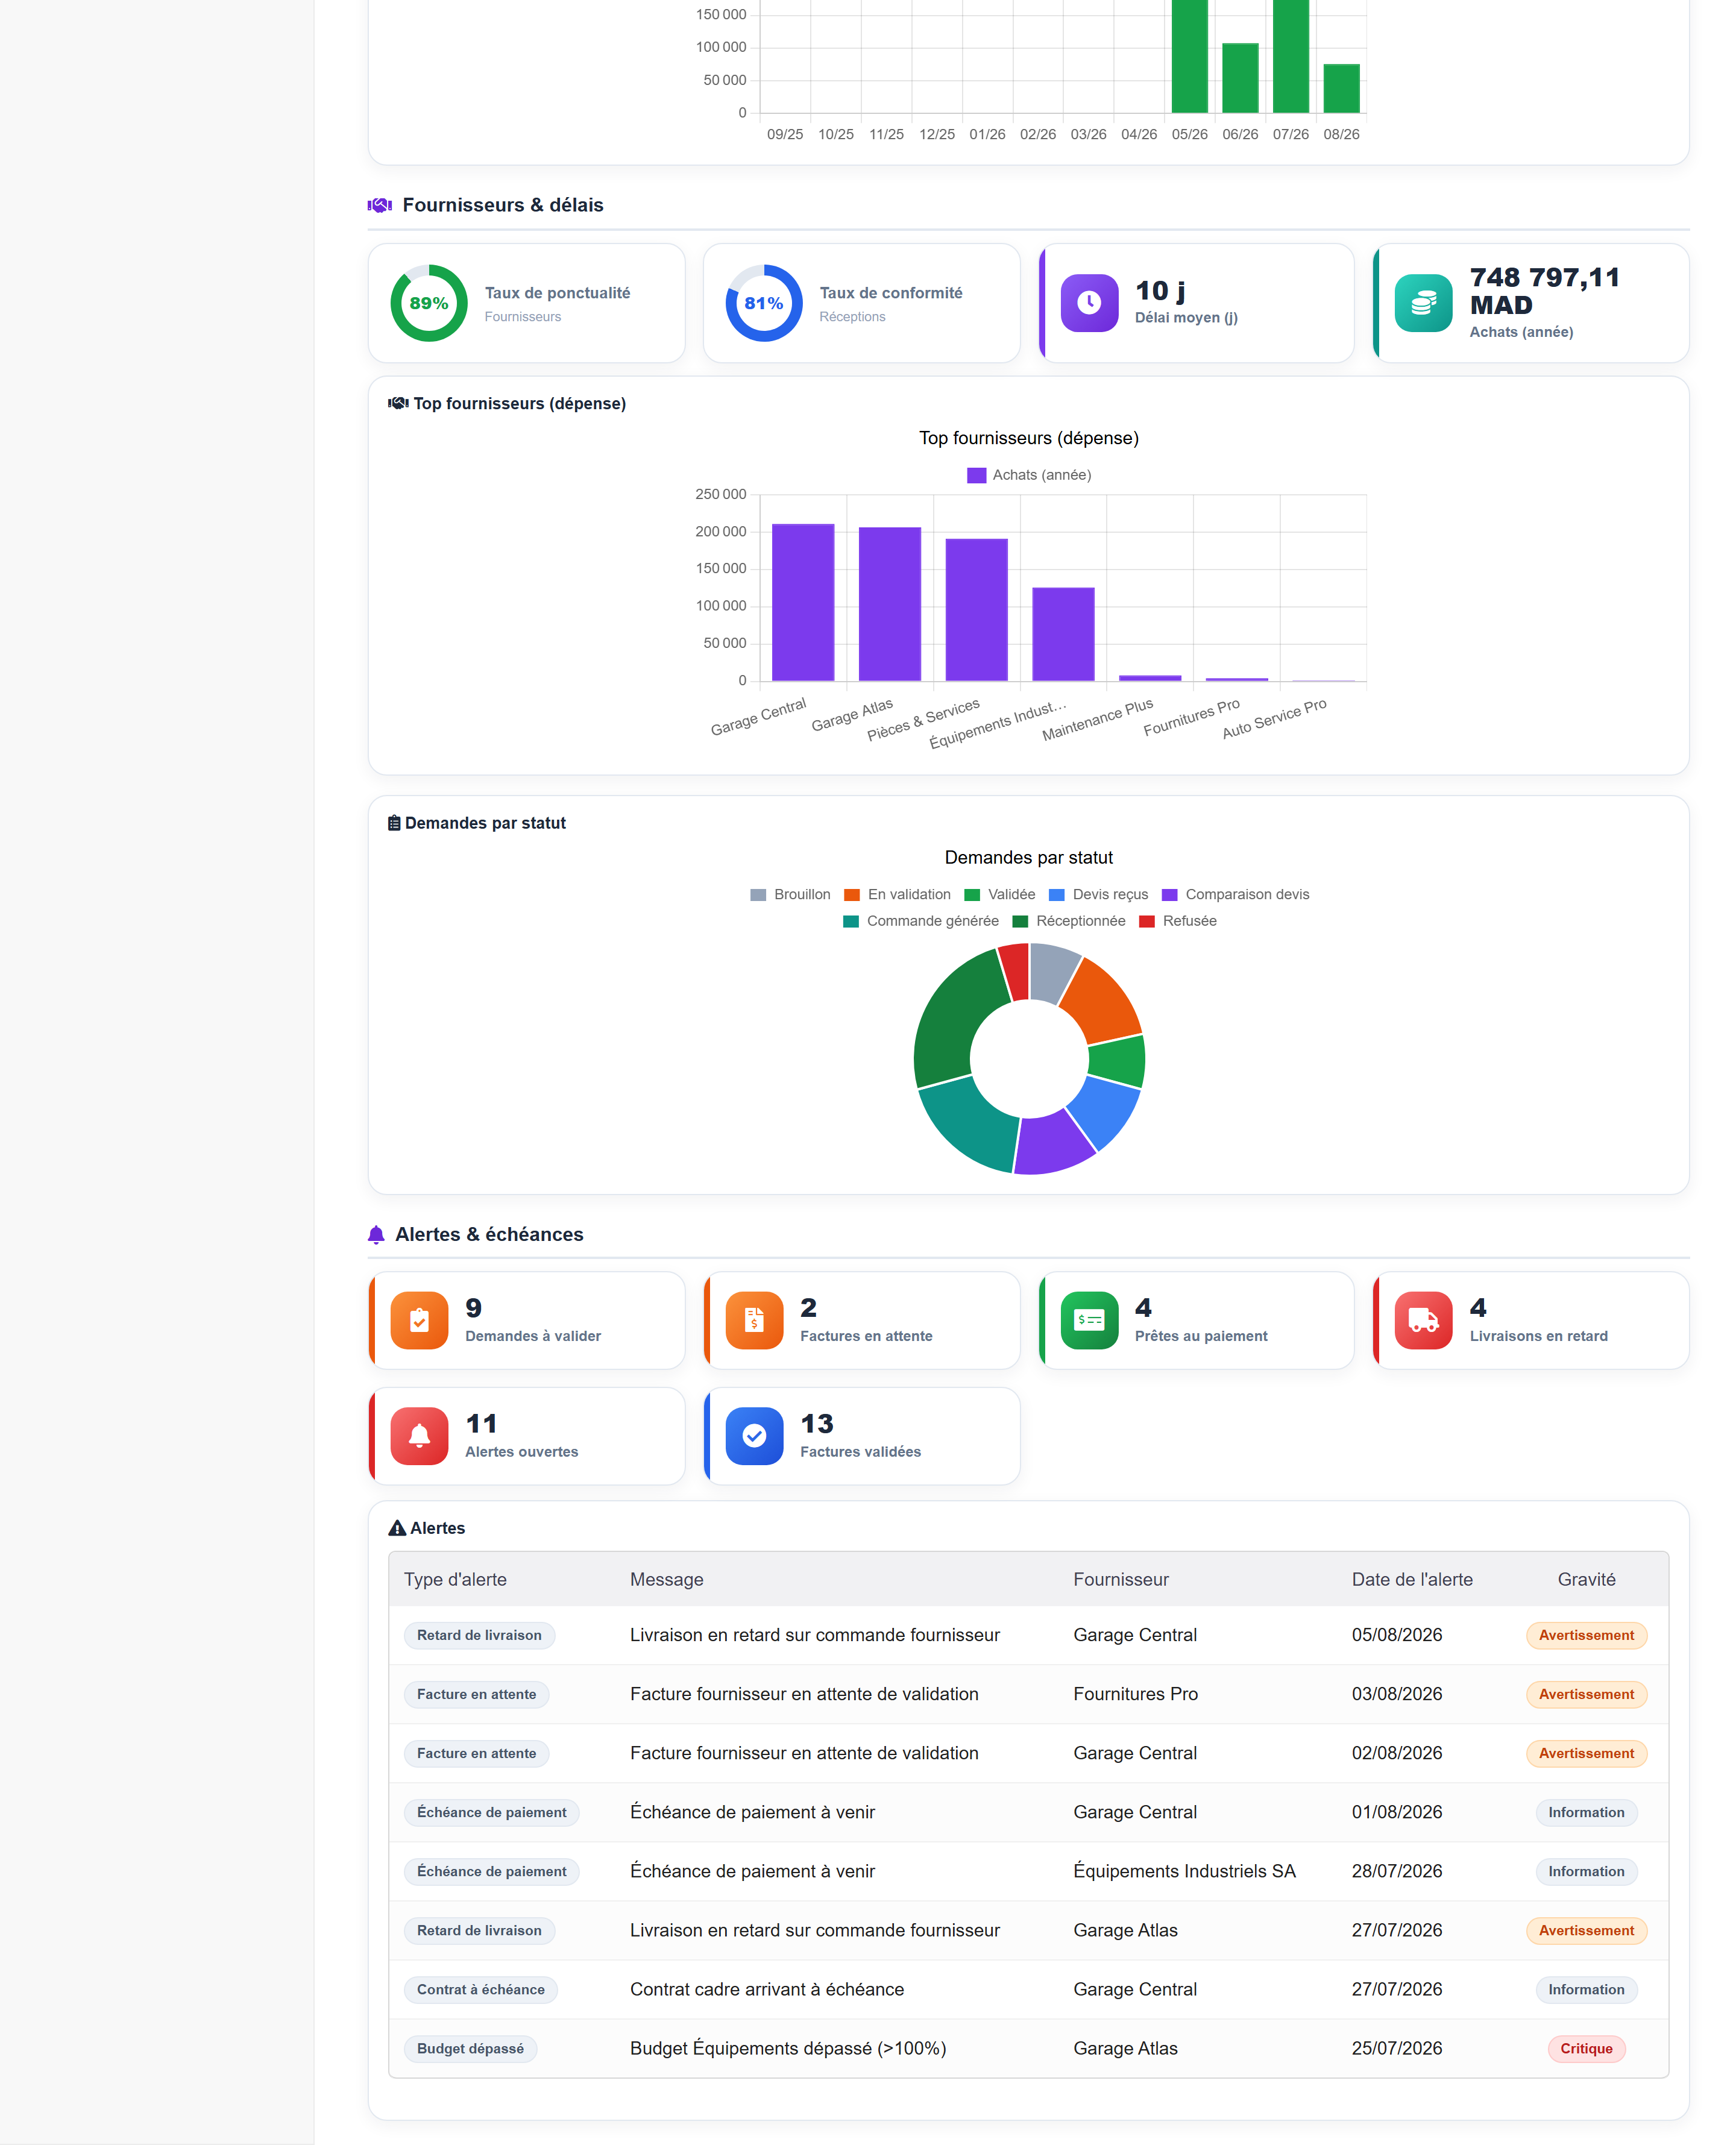Screen dimensions: 1736x2145
Task: Click the Budget dépassé alert type tag
Action: (x=470, y=2048)
